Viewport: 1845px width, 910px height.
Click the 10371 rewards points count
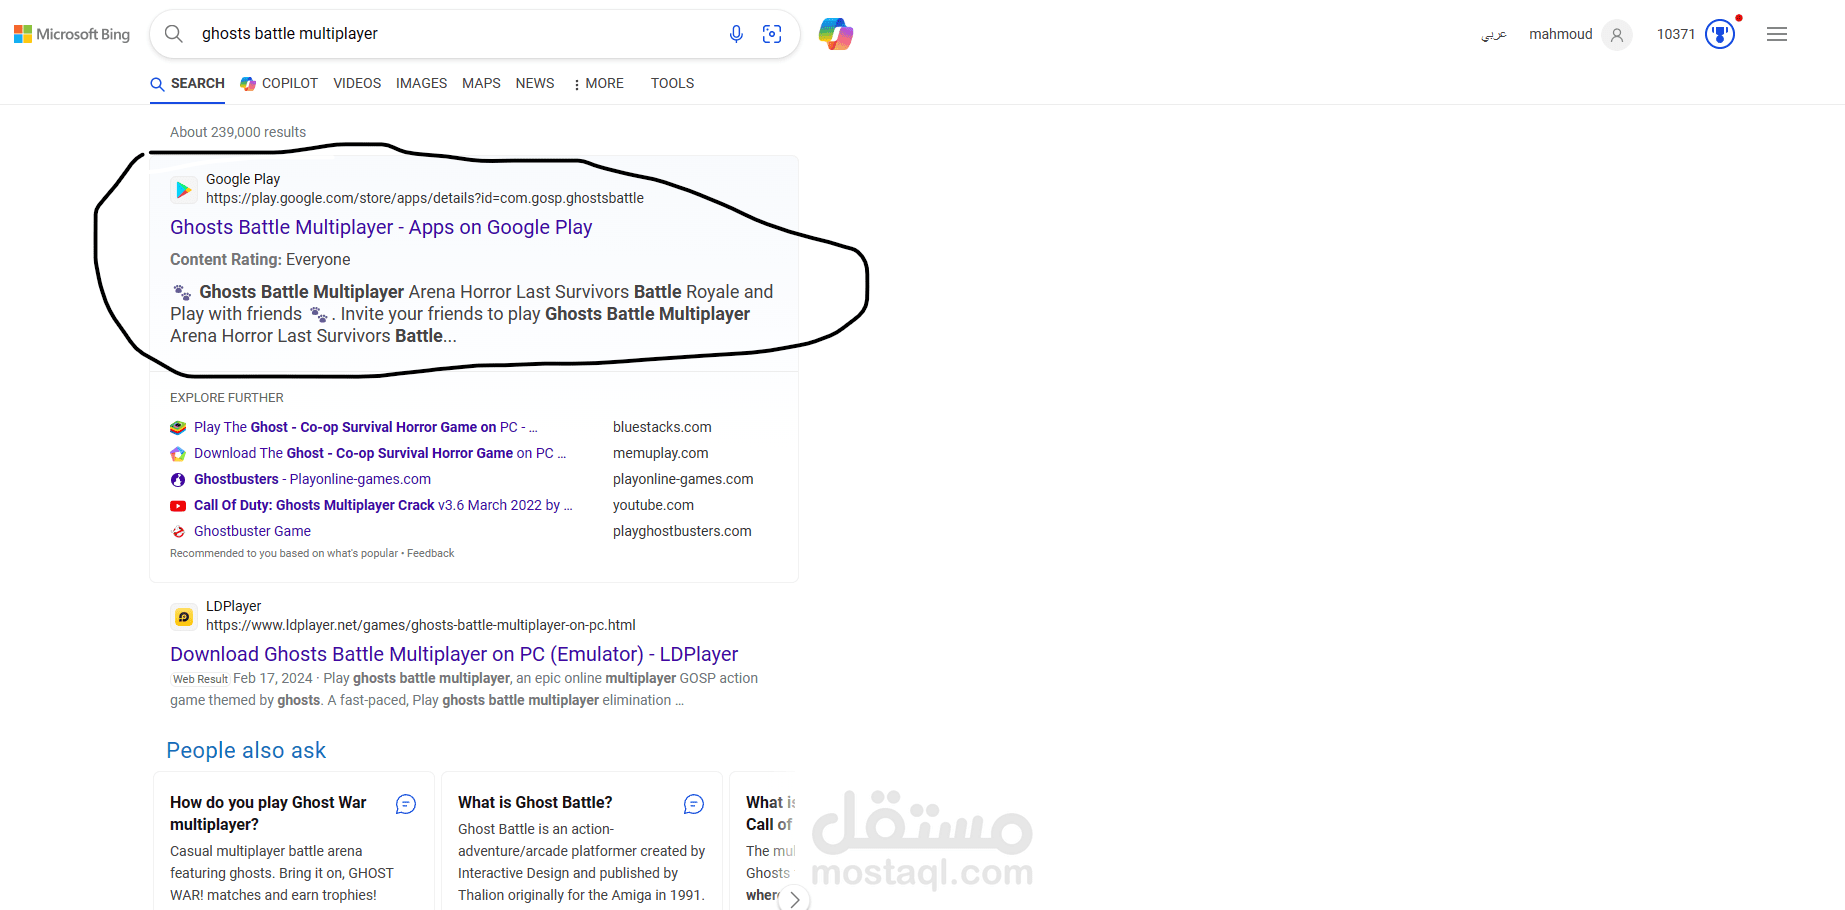[1676, 34]
